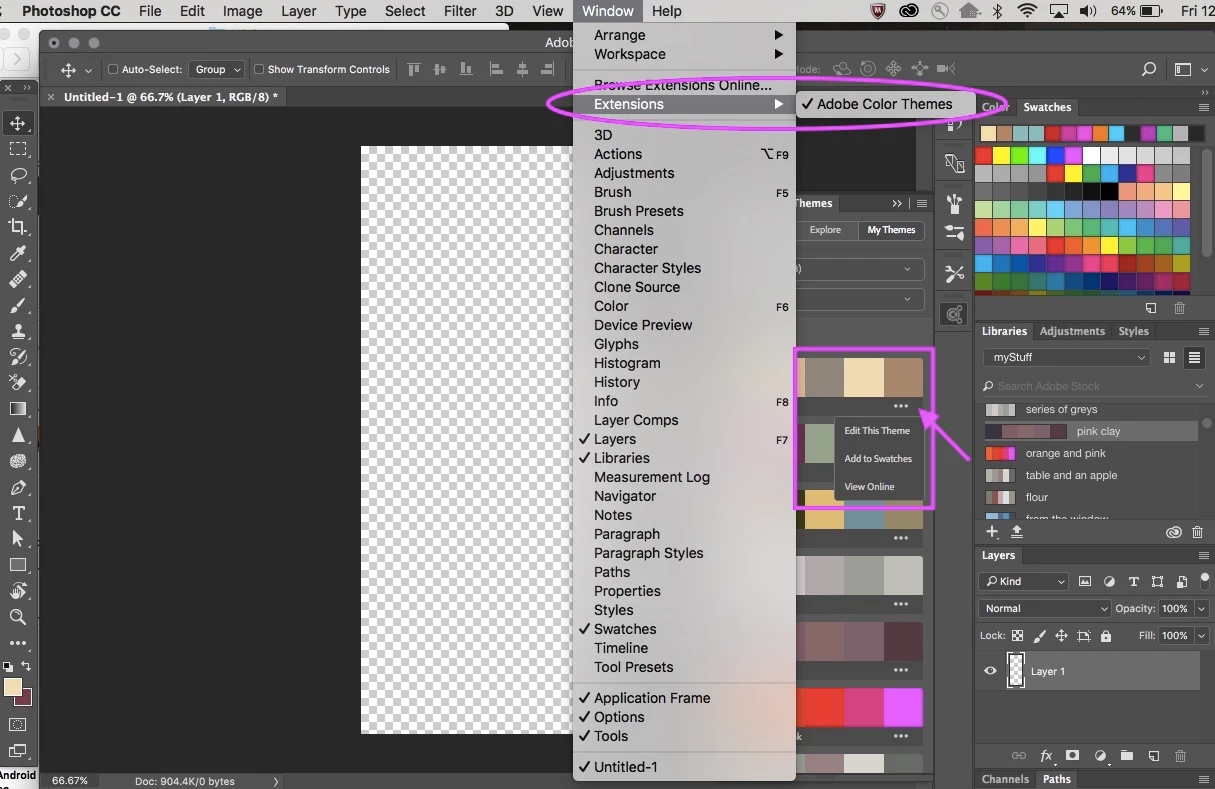The height and width of the screenshot is (789, 1215).
Task: Switch to the My Themes tab
Action: pos(891,230)
